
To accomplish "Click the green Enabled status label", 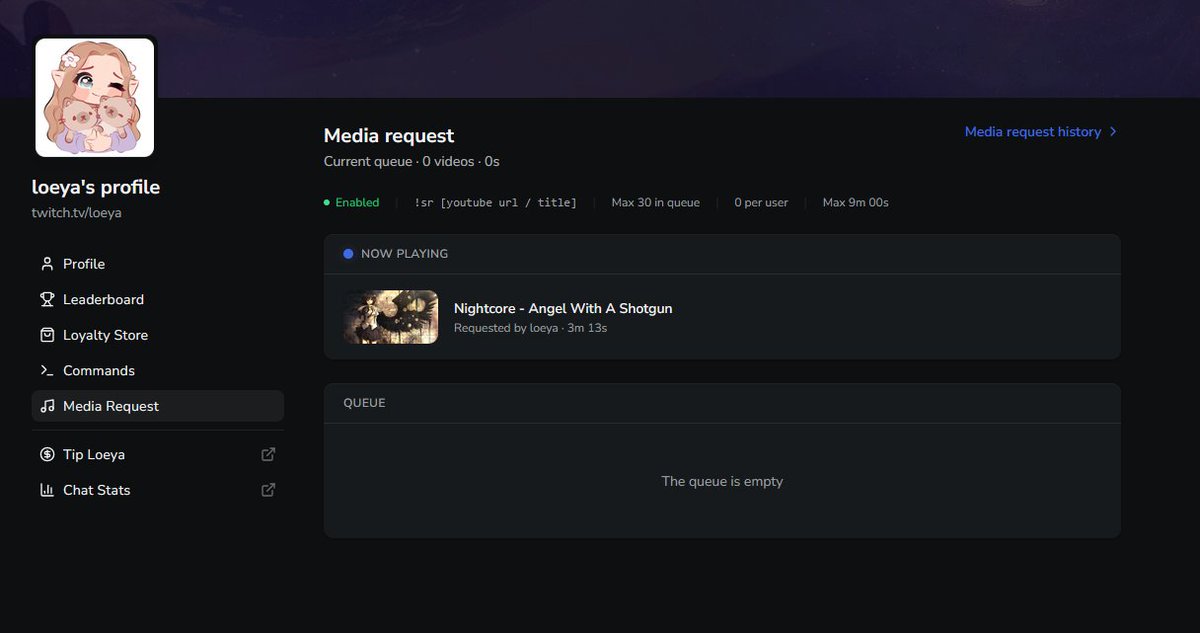I will coord(357,202).
